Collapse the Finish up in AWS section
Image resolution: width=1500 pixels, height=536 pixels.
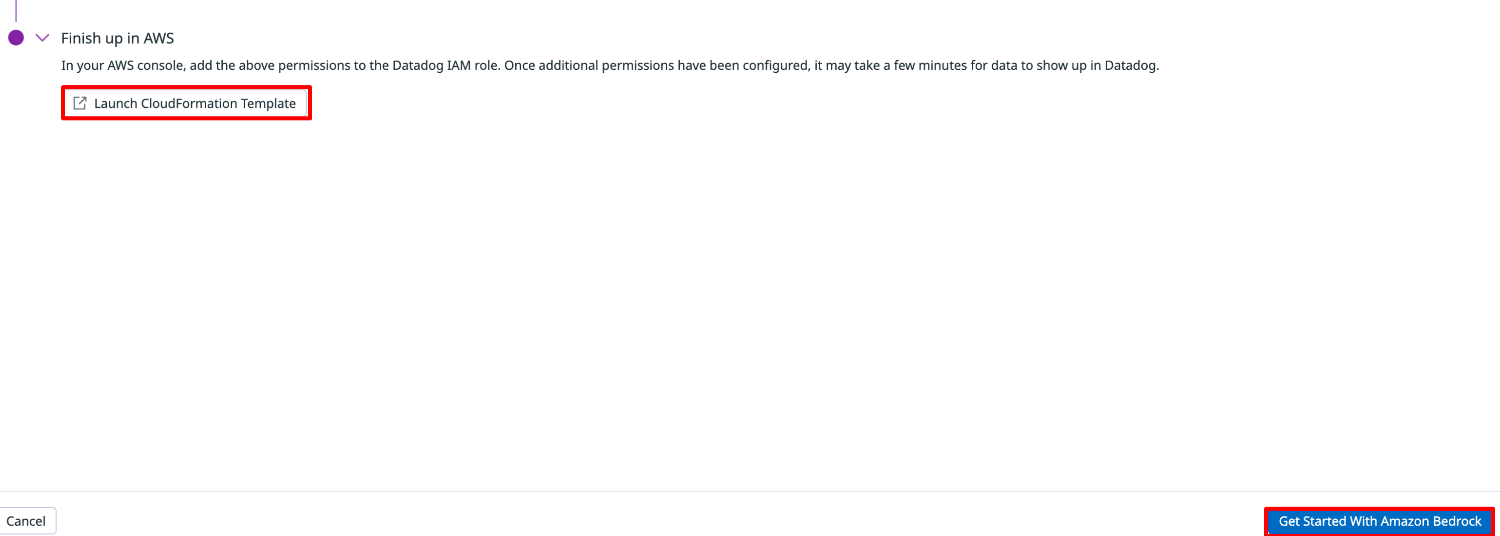coord(42,38)
